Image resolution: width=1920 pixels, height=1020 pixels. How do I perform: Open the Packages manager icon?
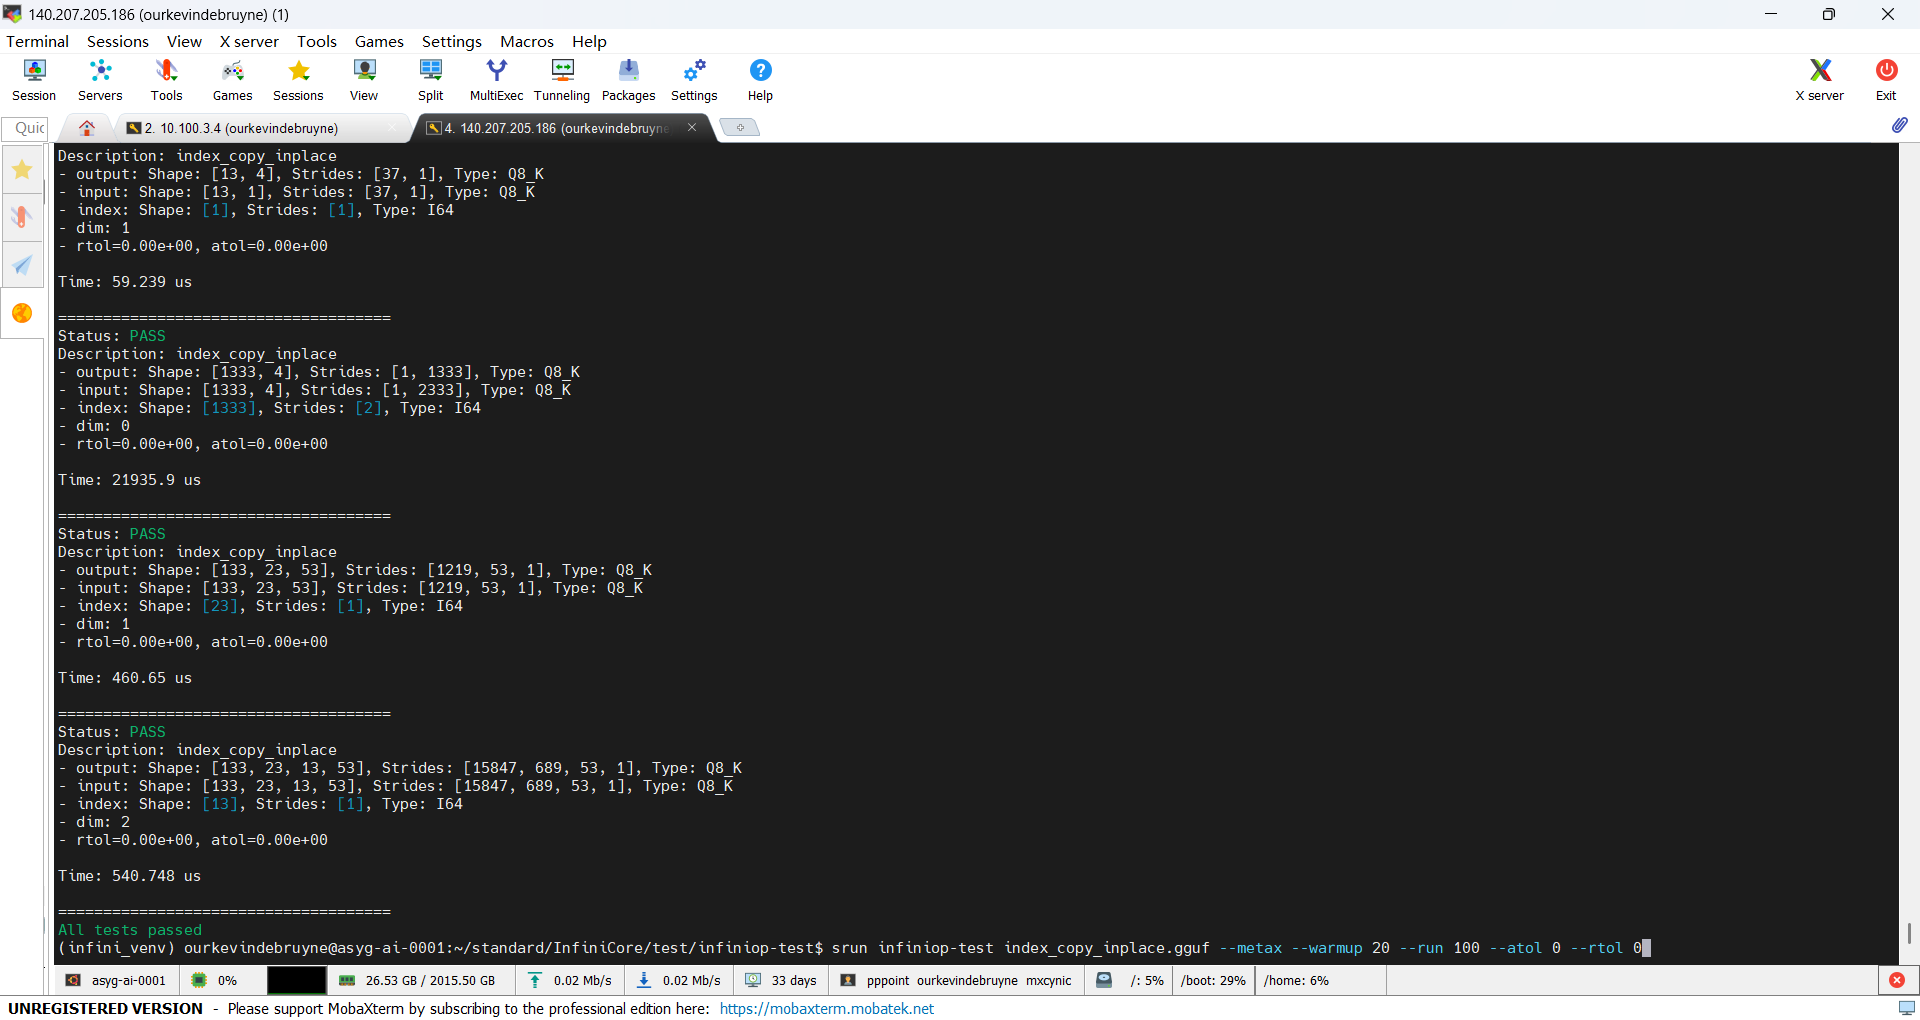628,79
